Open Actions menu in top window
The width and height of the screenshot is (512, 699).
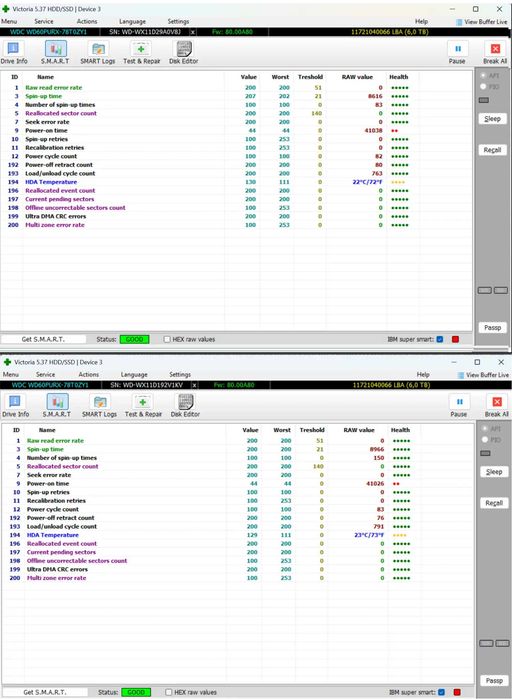(x=87, y=21)
